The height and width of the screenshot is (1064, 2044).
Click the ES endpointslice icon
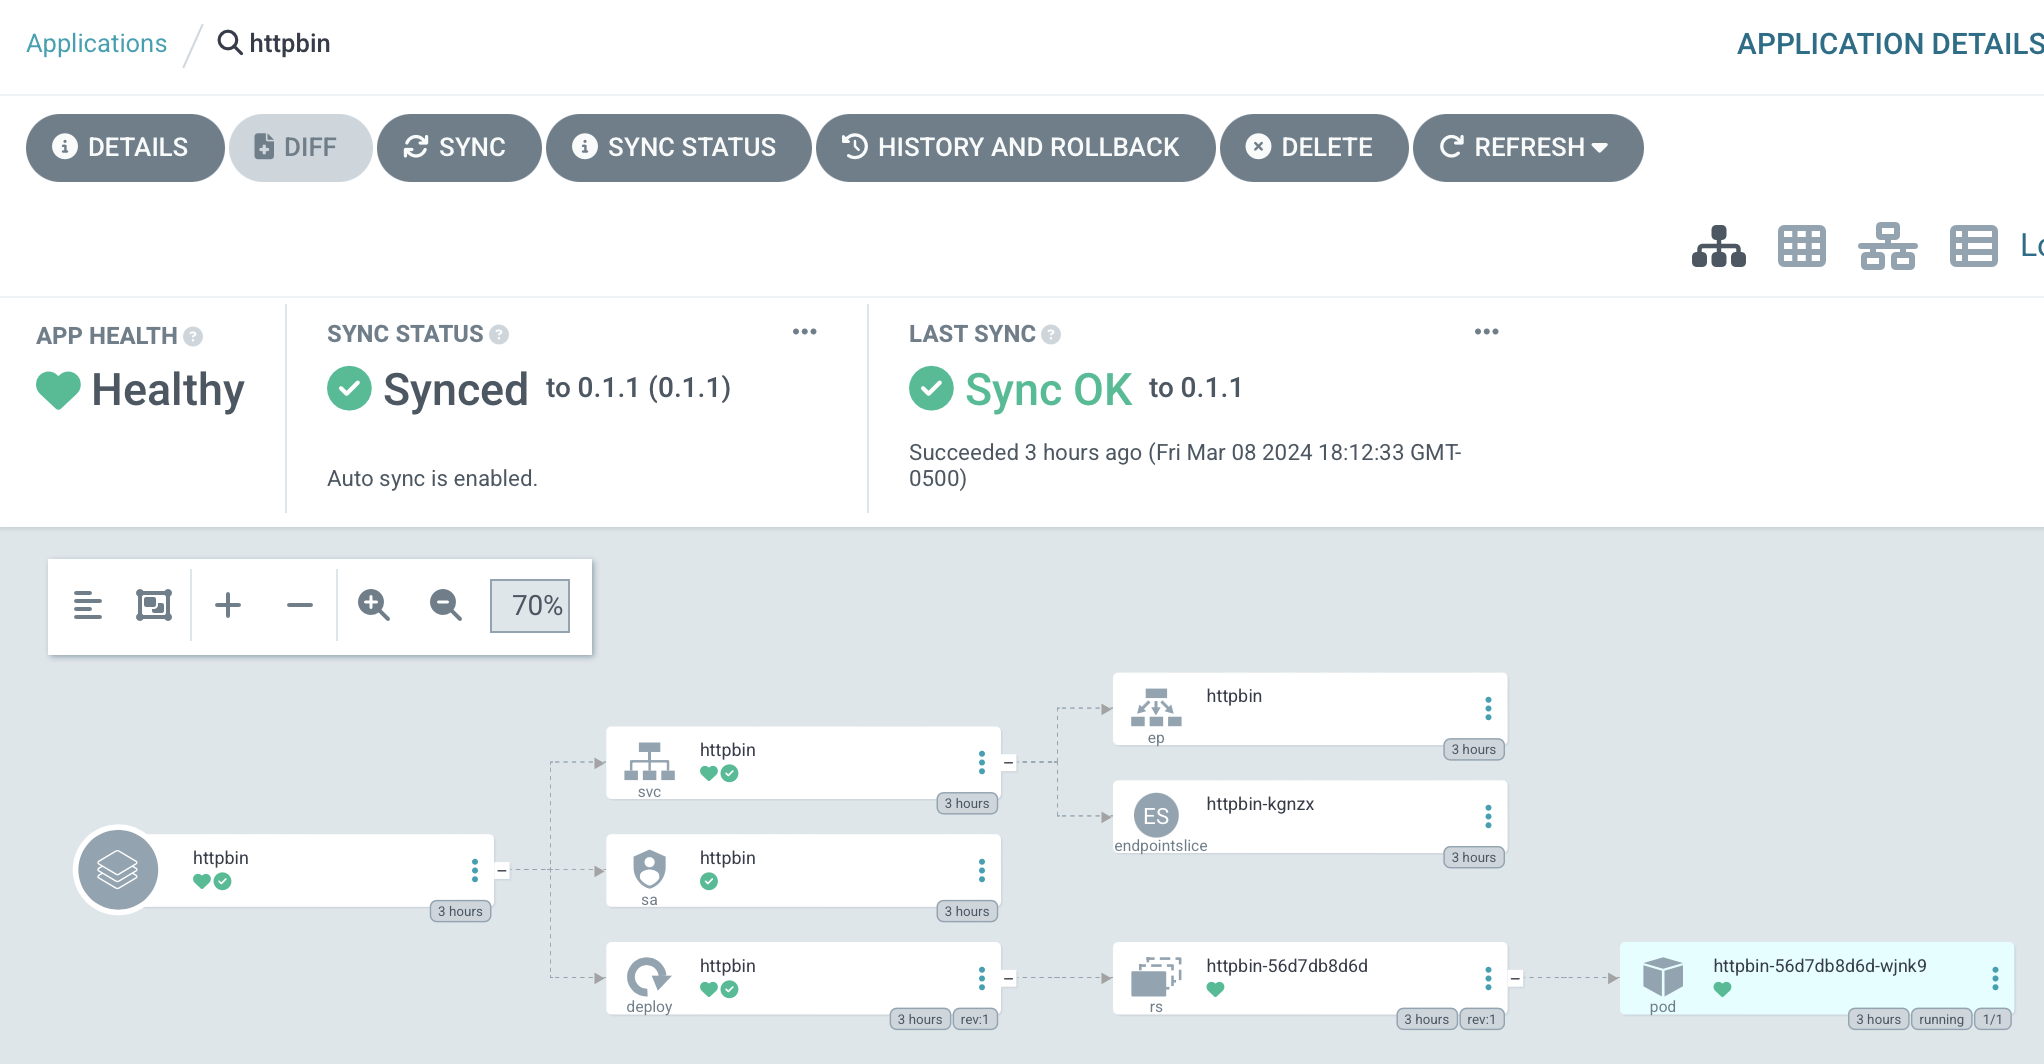[x=1156, y=816]
